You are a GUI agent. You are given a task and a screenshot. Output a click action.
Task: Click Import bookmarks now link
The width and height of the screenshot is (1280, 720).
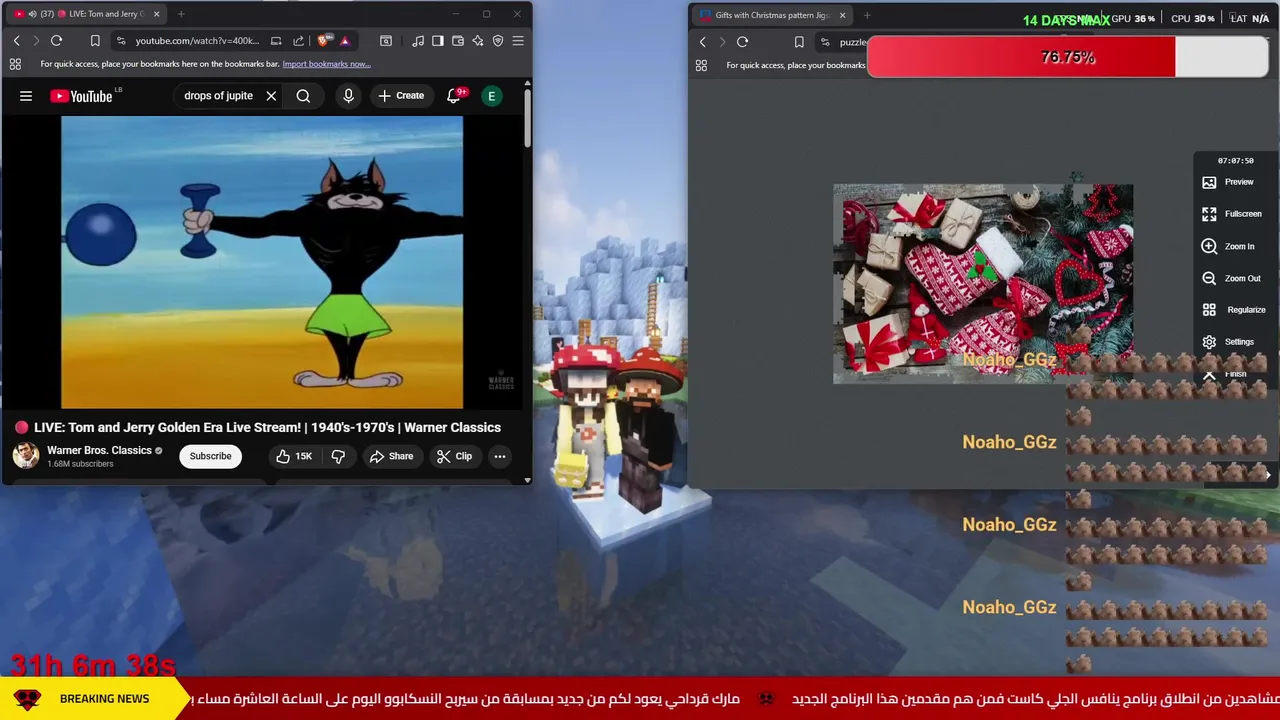(326, 64)
